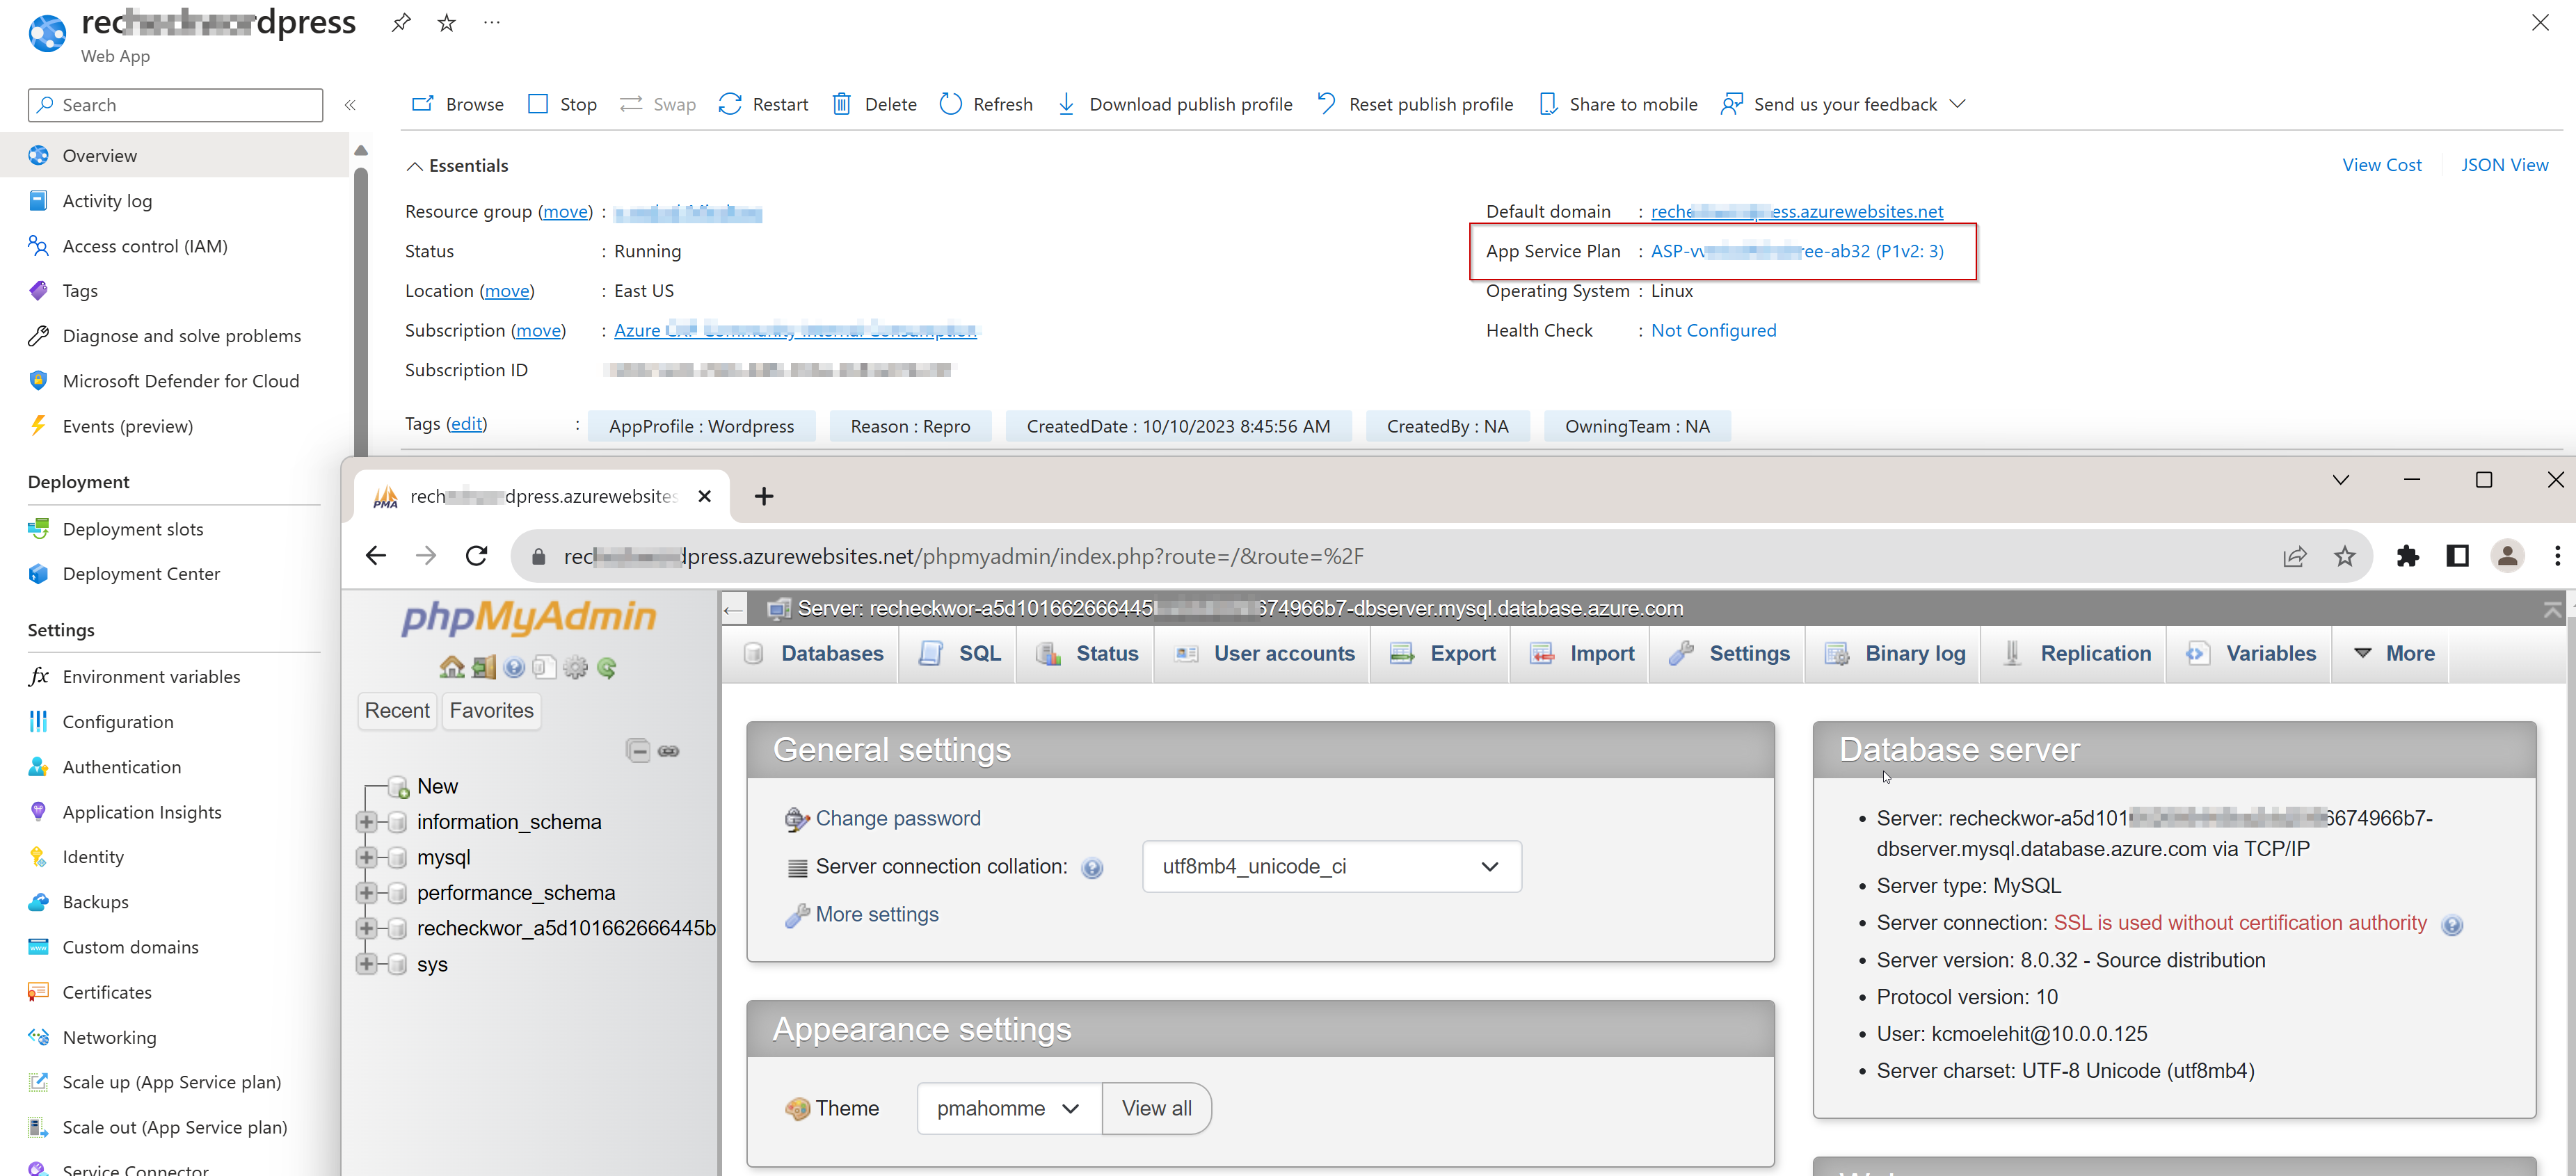Click the Stop toolbar button in Azure
The image size is (2576, 1176).
tap(562, 104)
